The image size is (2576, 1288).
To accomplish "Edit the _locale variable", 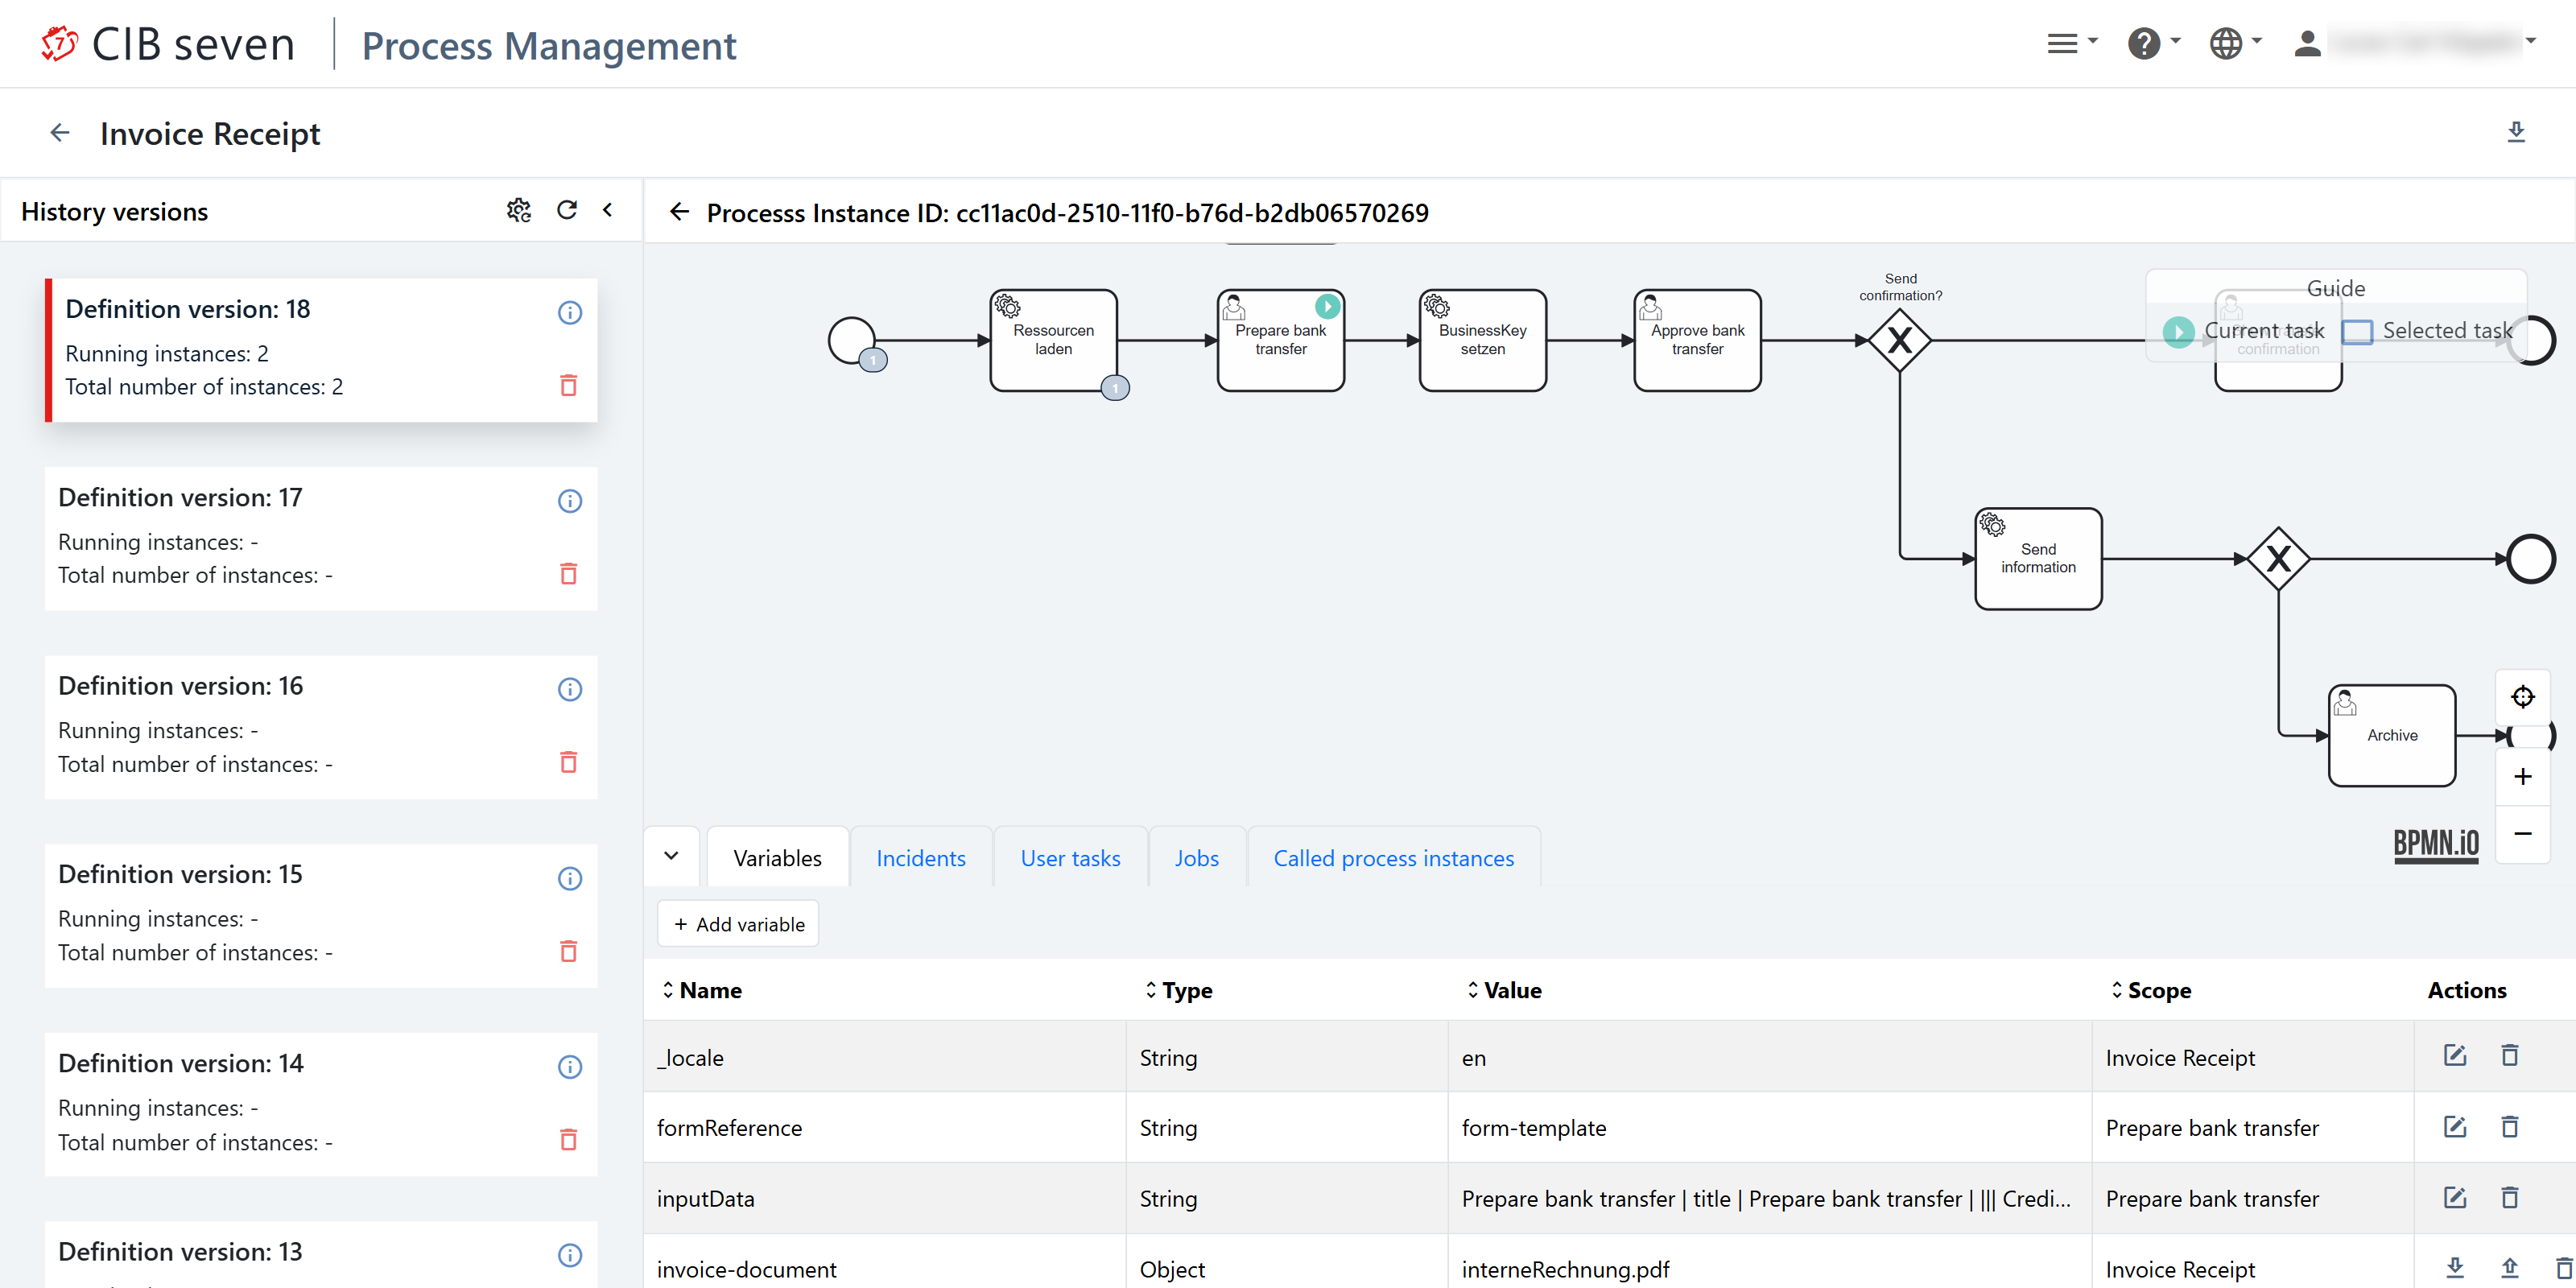I will tap(2455, 1055).
